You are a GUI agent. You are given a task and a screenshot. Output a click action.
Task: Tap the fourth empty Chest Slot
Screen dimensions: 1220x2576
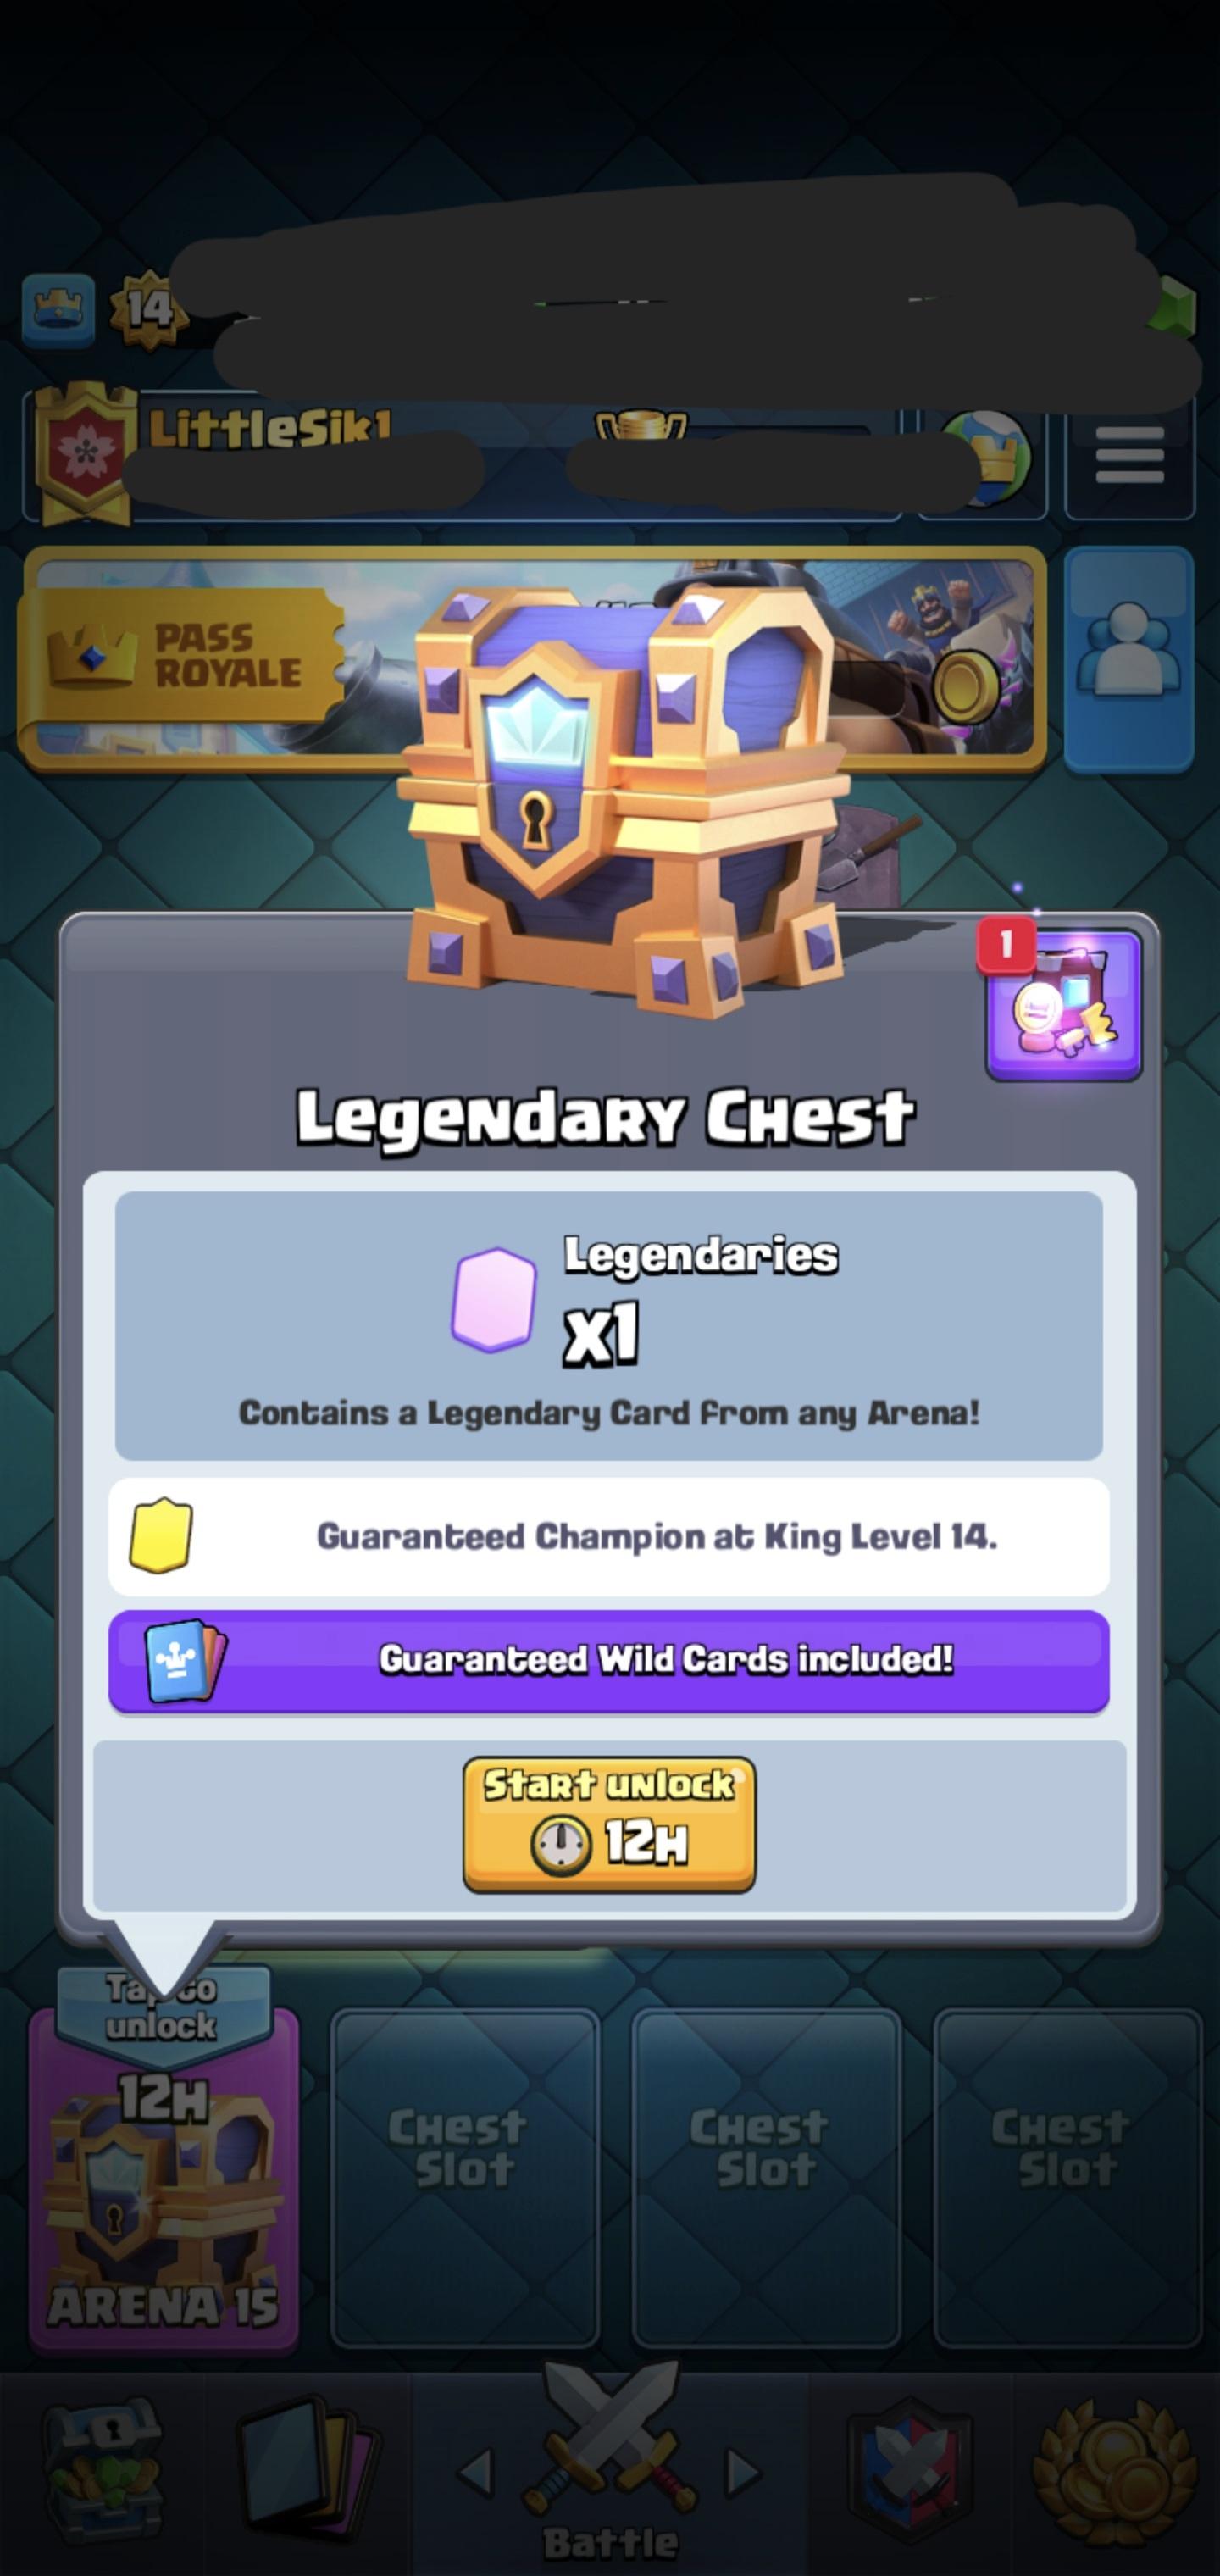pos(1067,2177)
